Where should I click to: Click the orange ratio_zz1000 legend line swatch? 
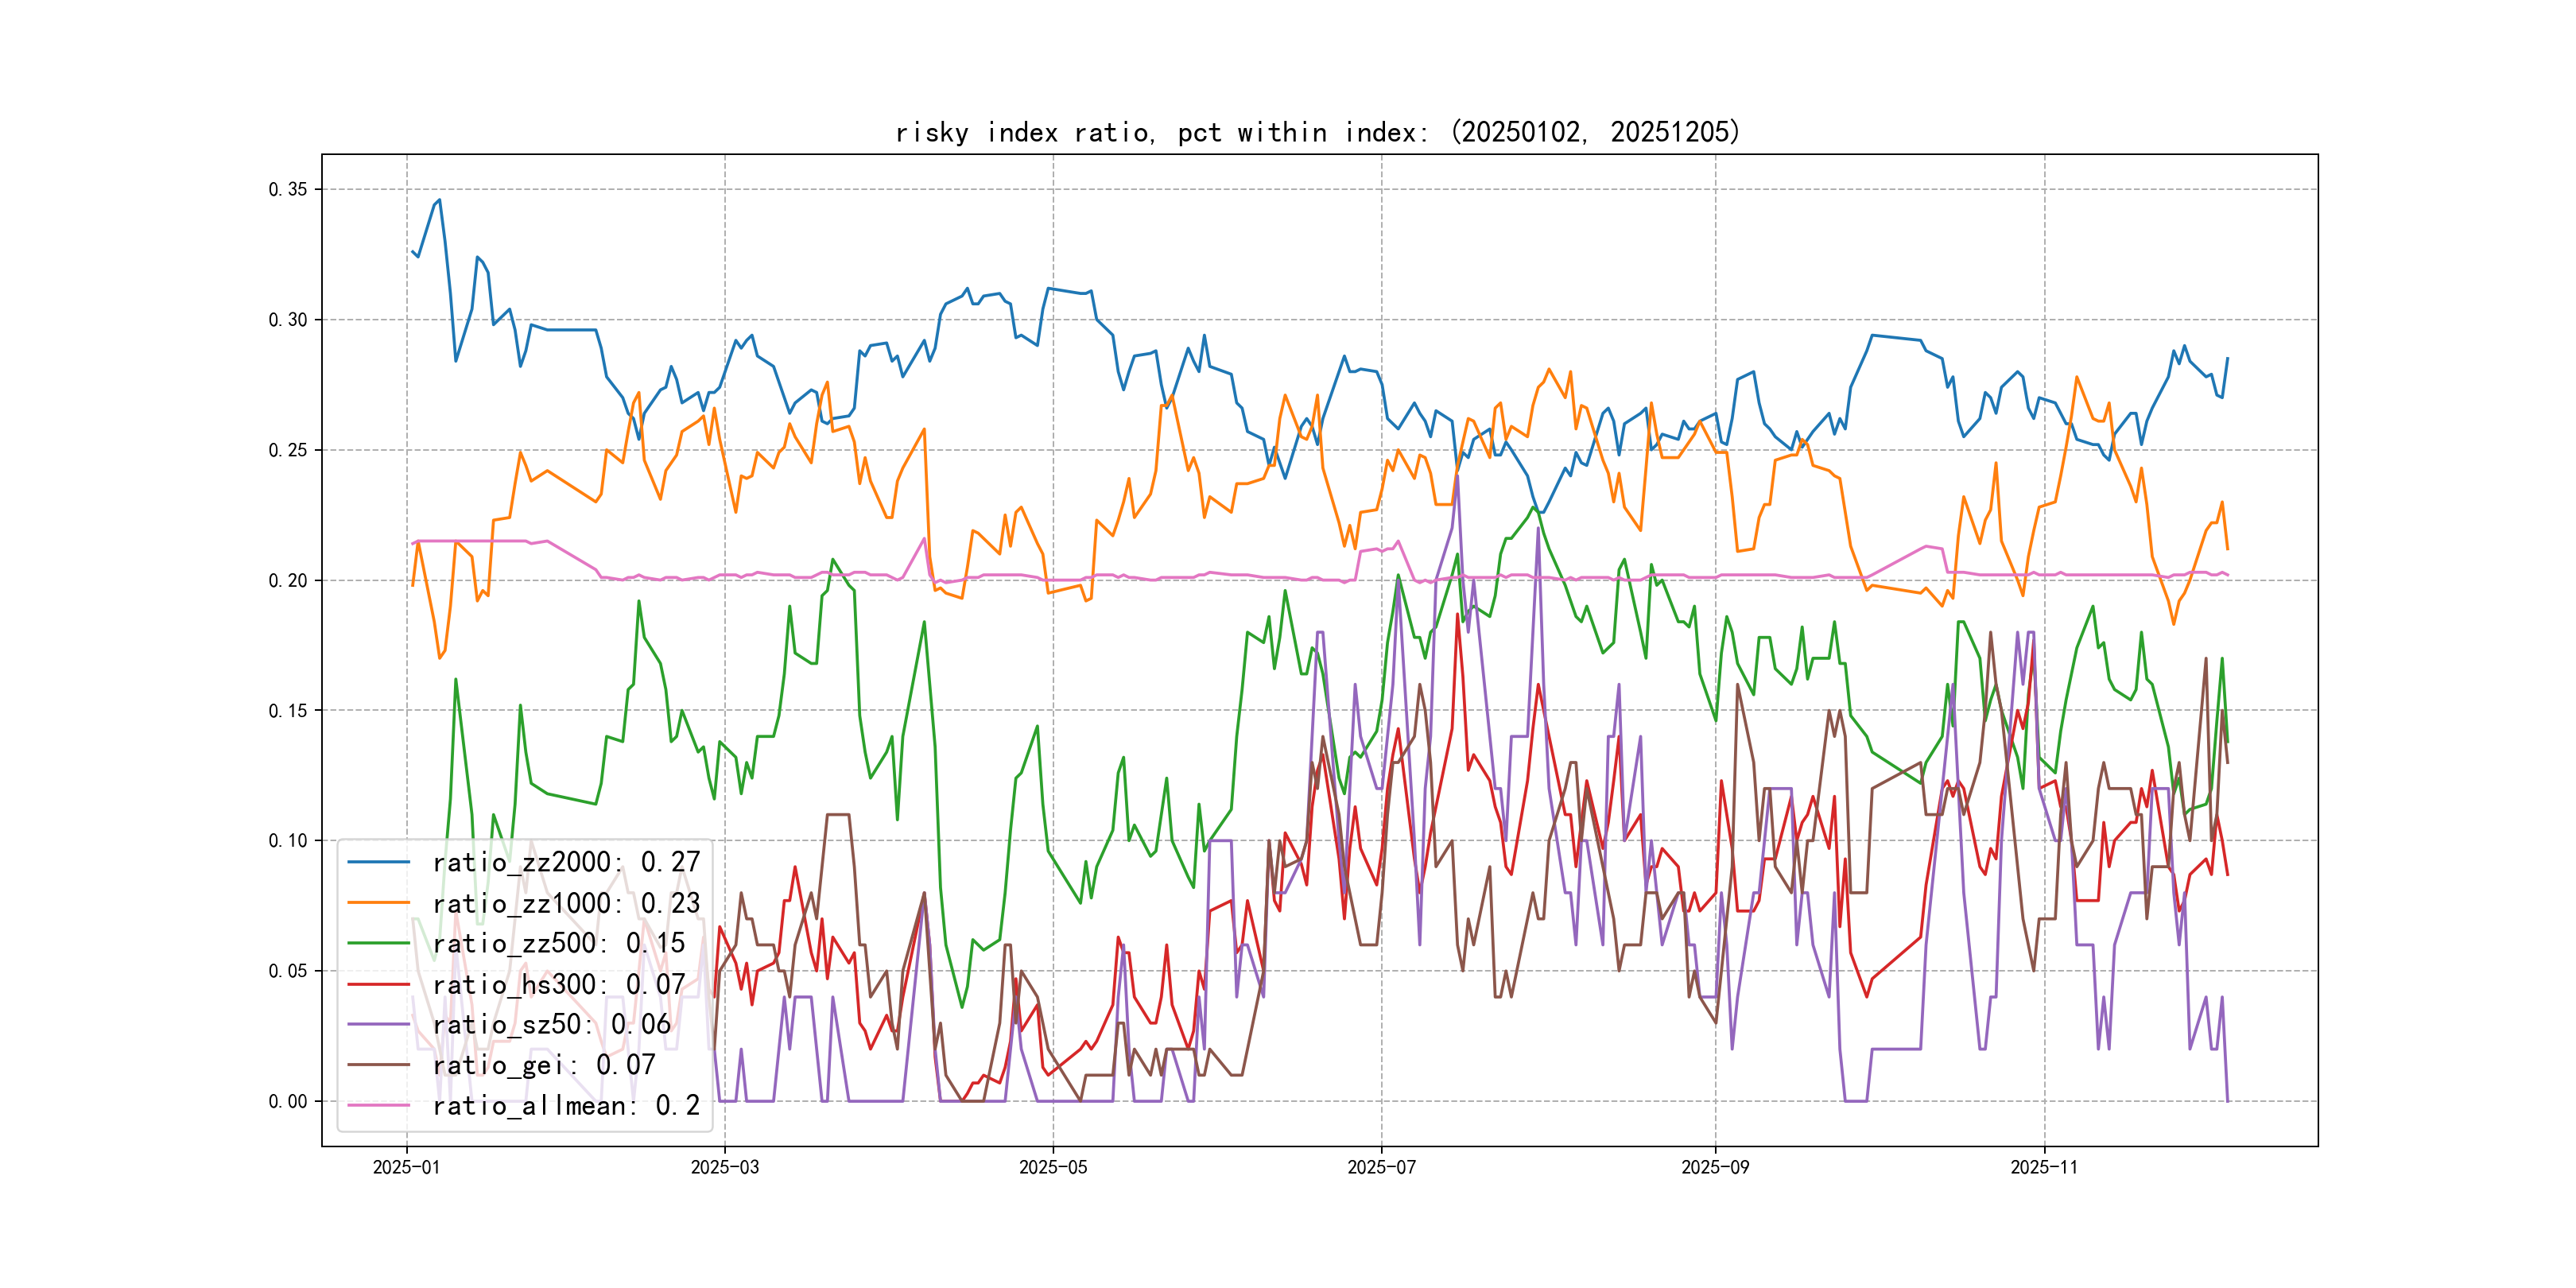[378, 903]
